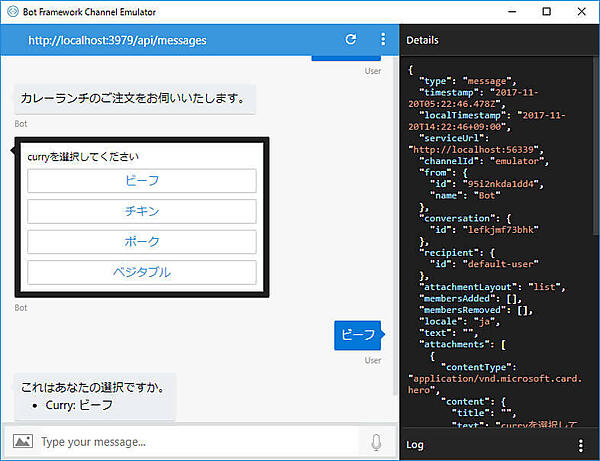Screen dimensions: 600x461
Task: Select the チキン curry option
Action: (142, 211)
